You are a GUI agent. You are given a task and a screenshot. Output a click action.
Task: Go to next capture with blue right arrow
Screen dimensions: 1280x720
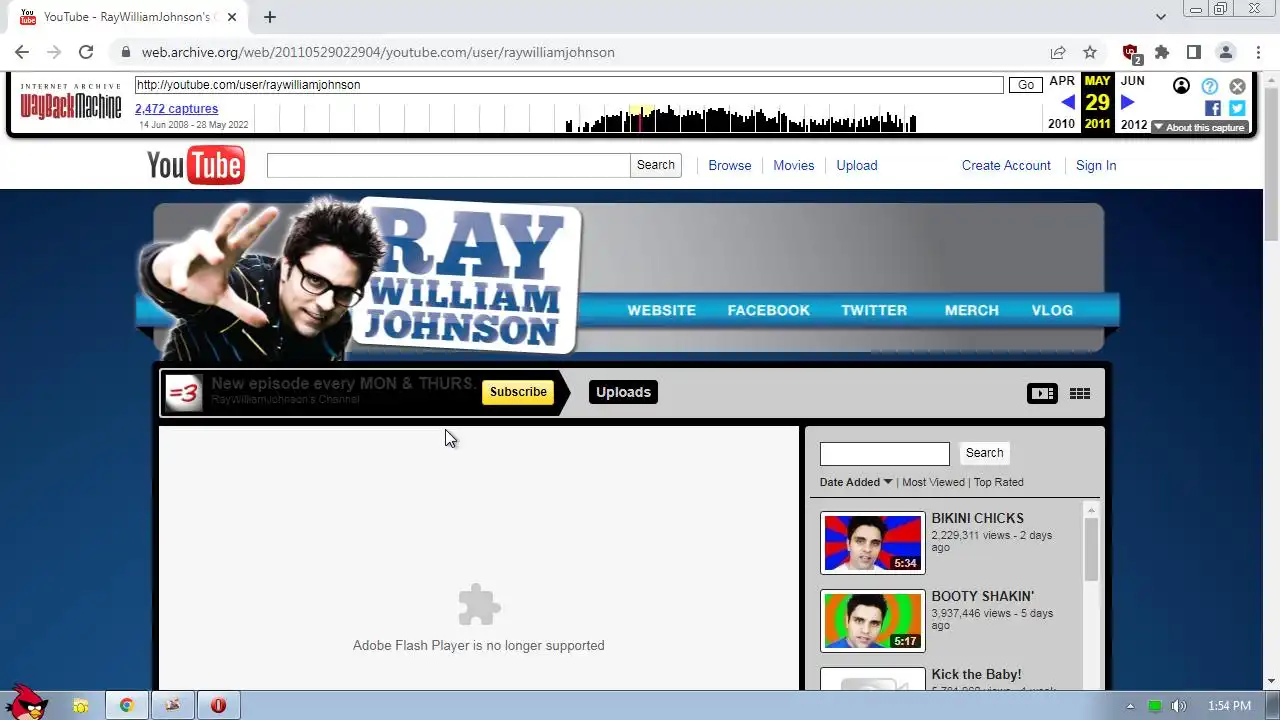[x=1128, y=102]
